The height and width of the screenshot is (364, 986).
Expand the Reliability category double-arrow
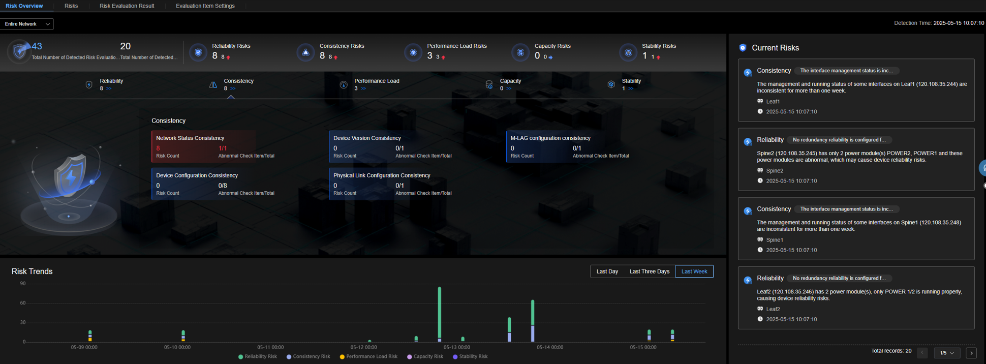109,89
